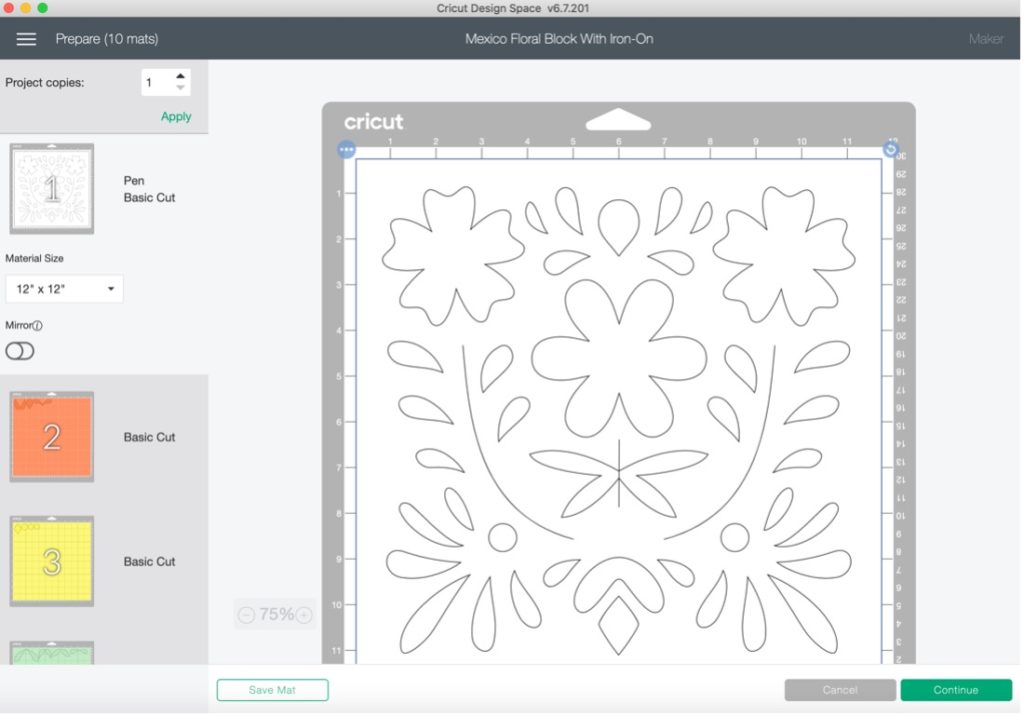Screen dimensions: 1024x717
Task: Click the 75% zoom level text
Action: click(276, 614)
